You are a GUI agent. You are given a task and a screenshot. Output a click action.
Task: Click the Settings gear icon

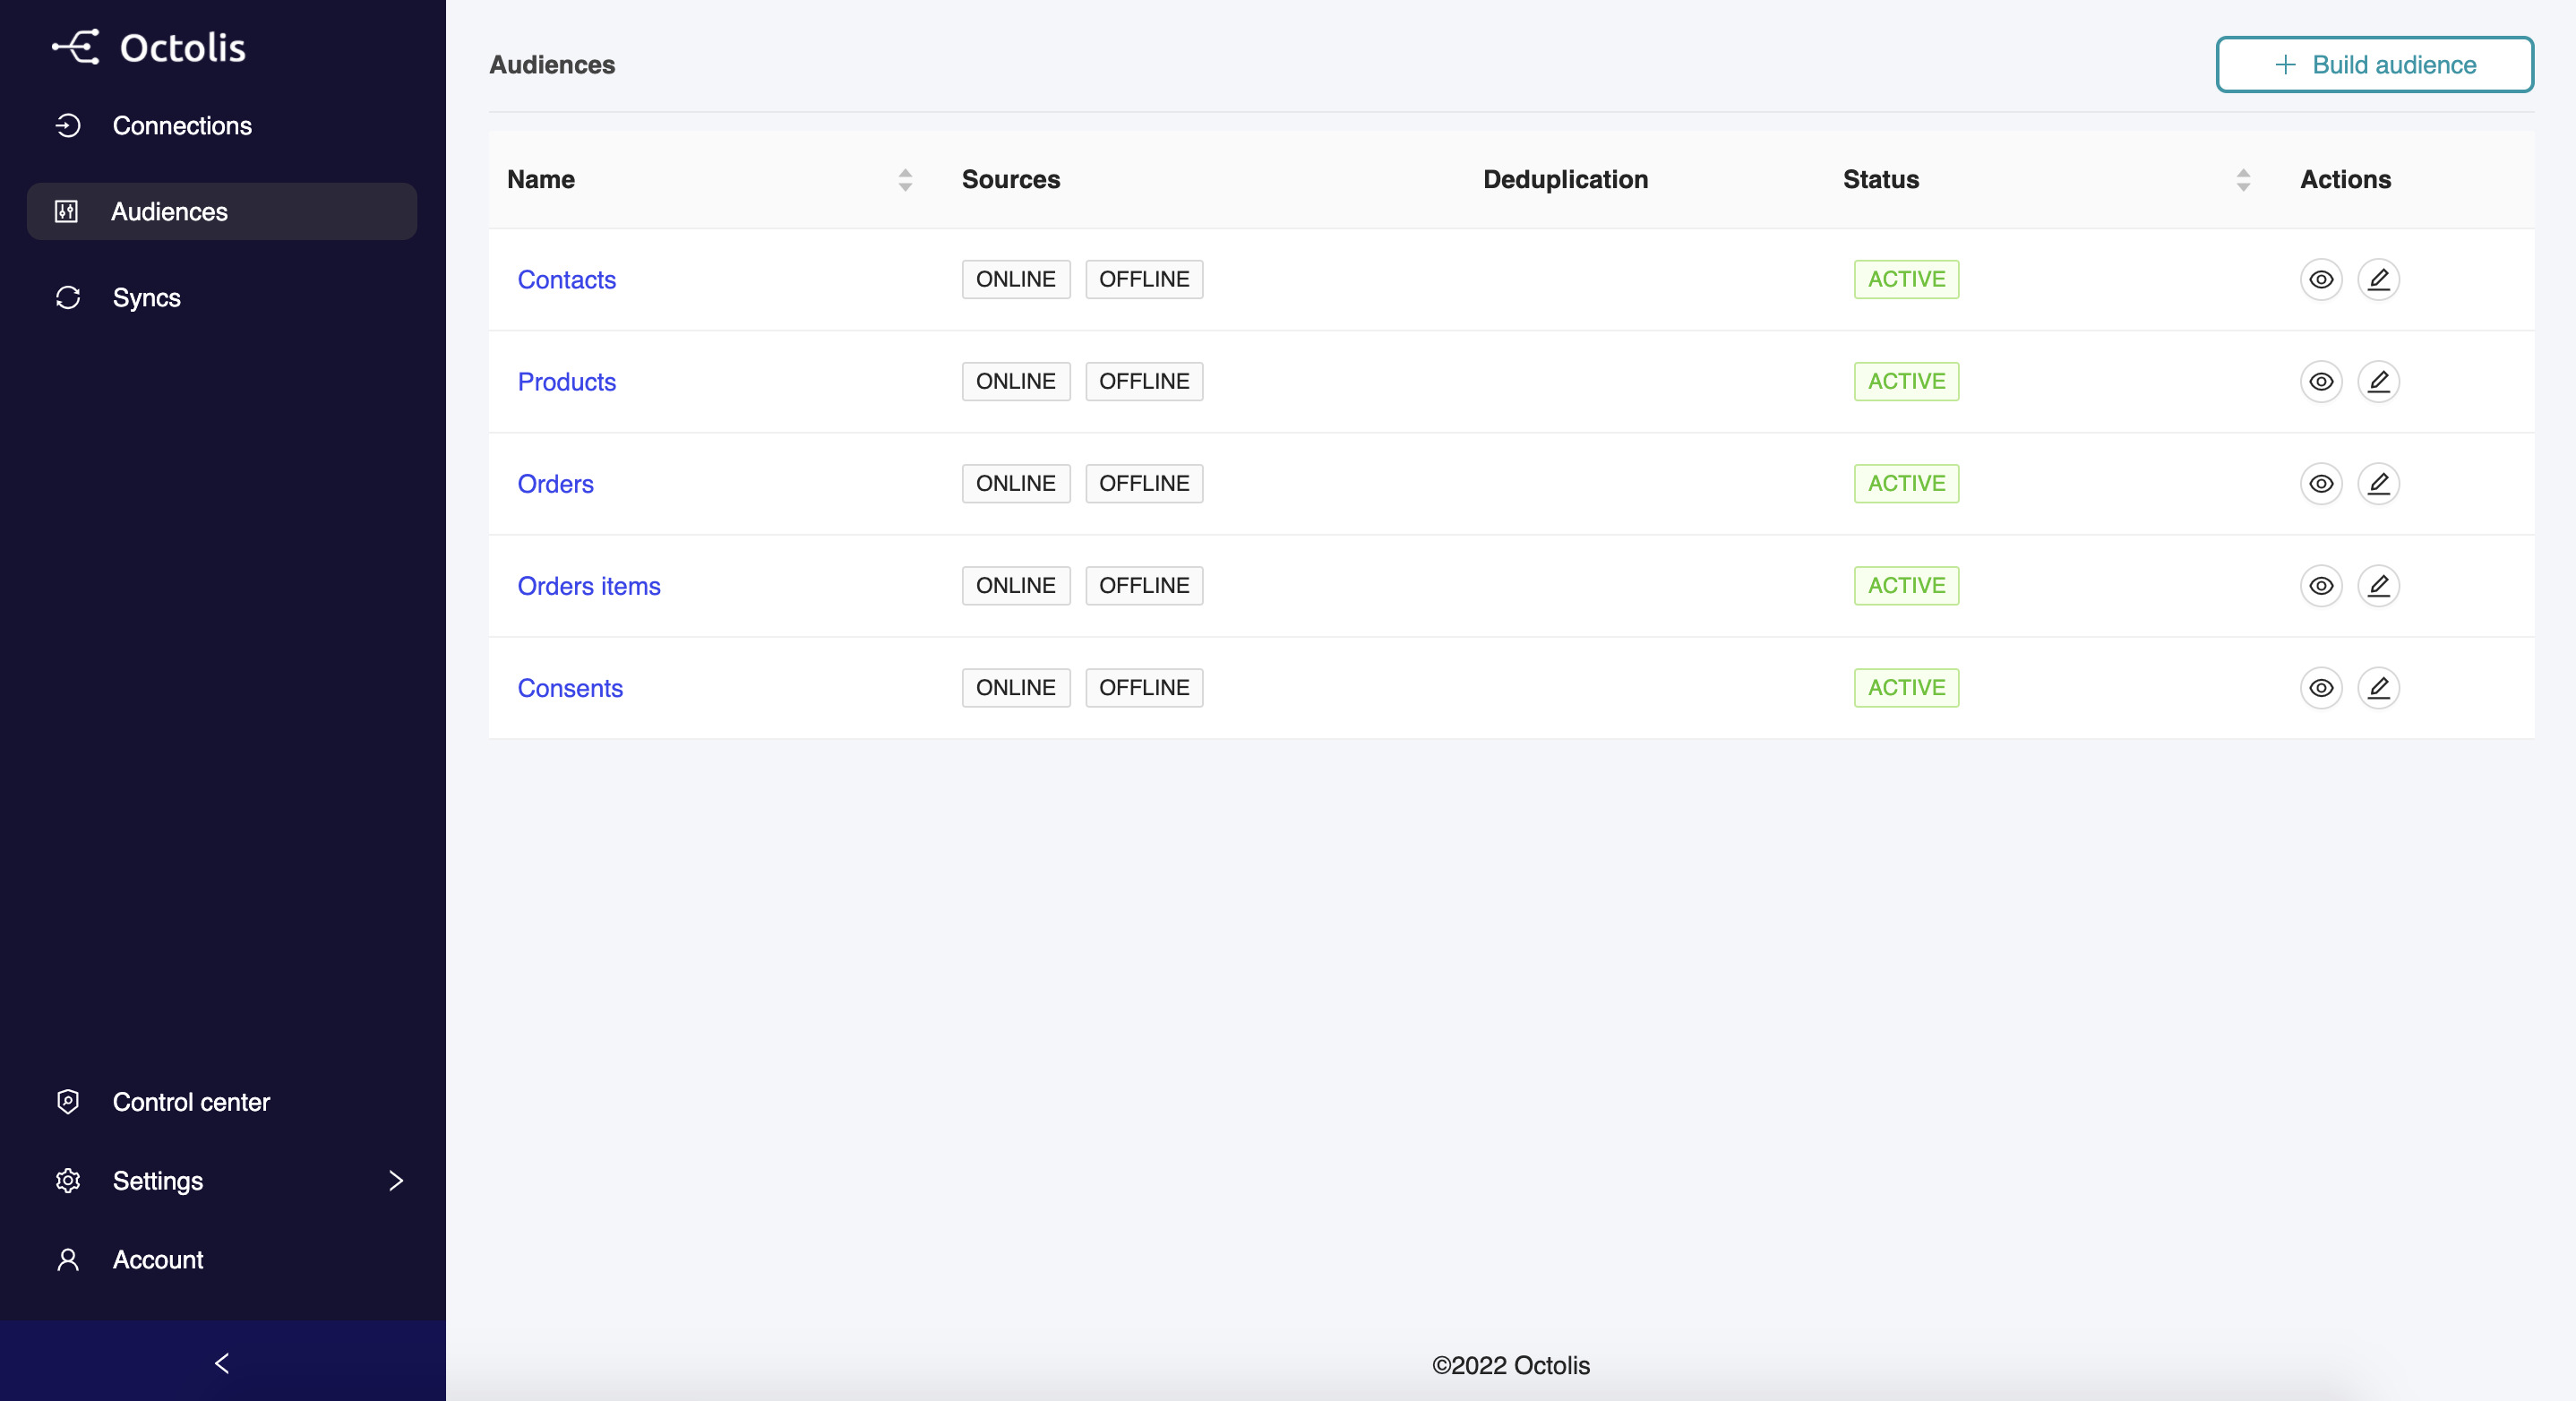click(x=68, y=1181)
